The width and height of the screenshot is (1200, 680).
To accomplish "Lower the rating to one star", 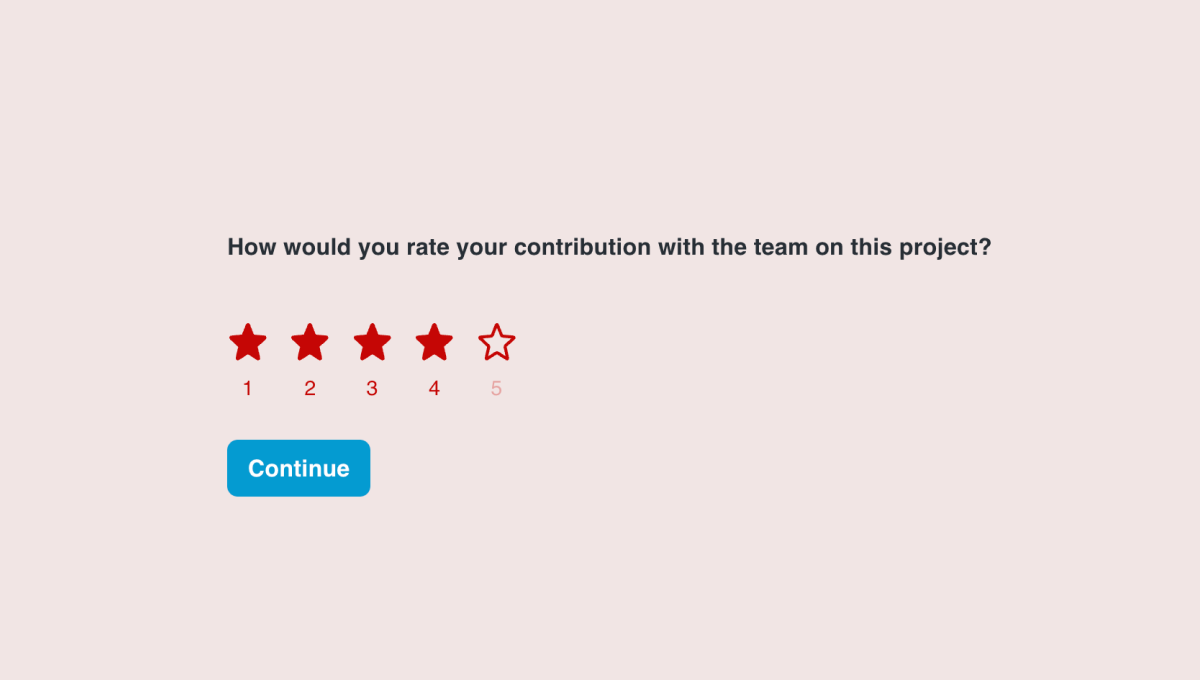I will tap(248, 342).
